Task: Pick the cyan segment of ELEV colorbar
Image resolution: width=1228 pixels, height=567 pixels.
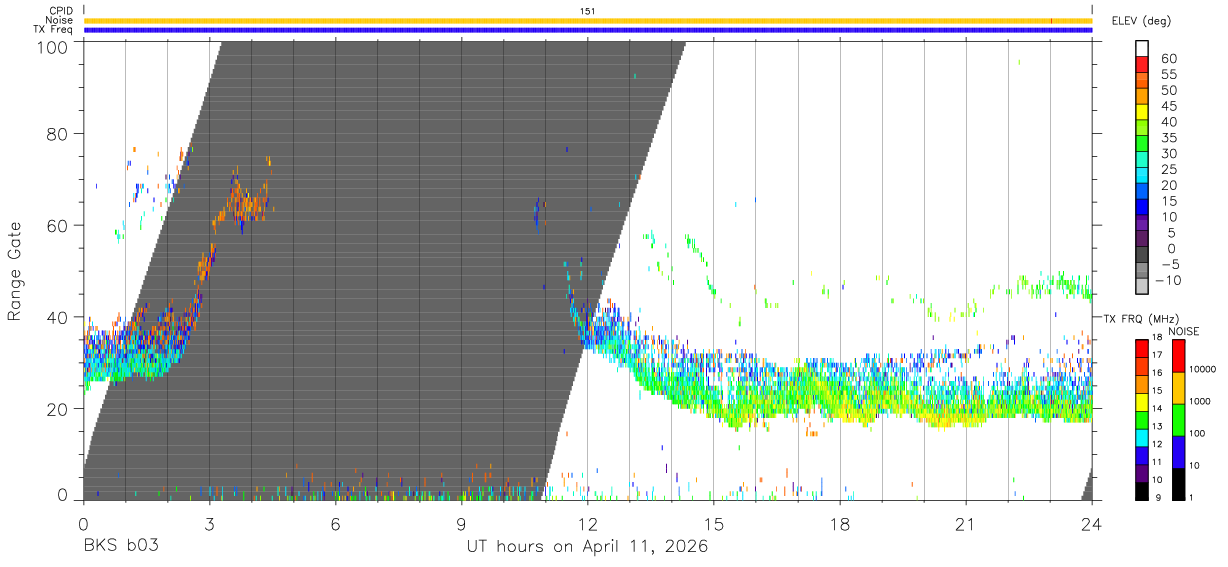Action: tap(1142, 175)
